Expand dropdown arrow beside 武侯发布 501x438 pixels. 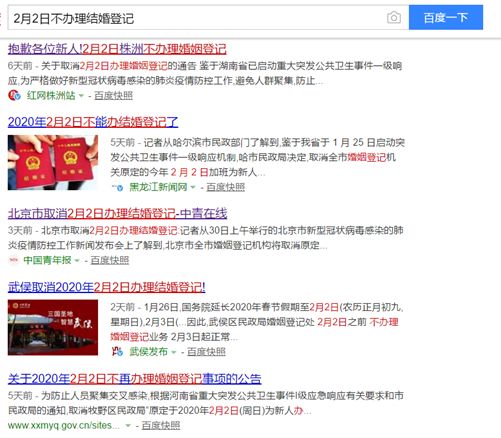pyautogui.click(x=173, y=352)
